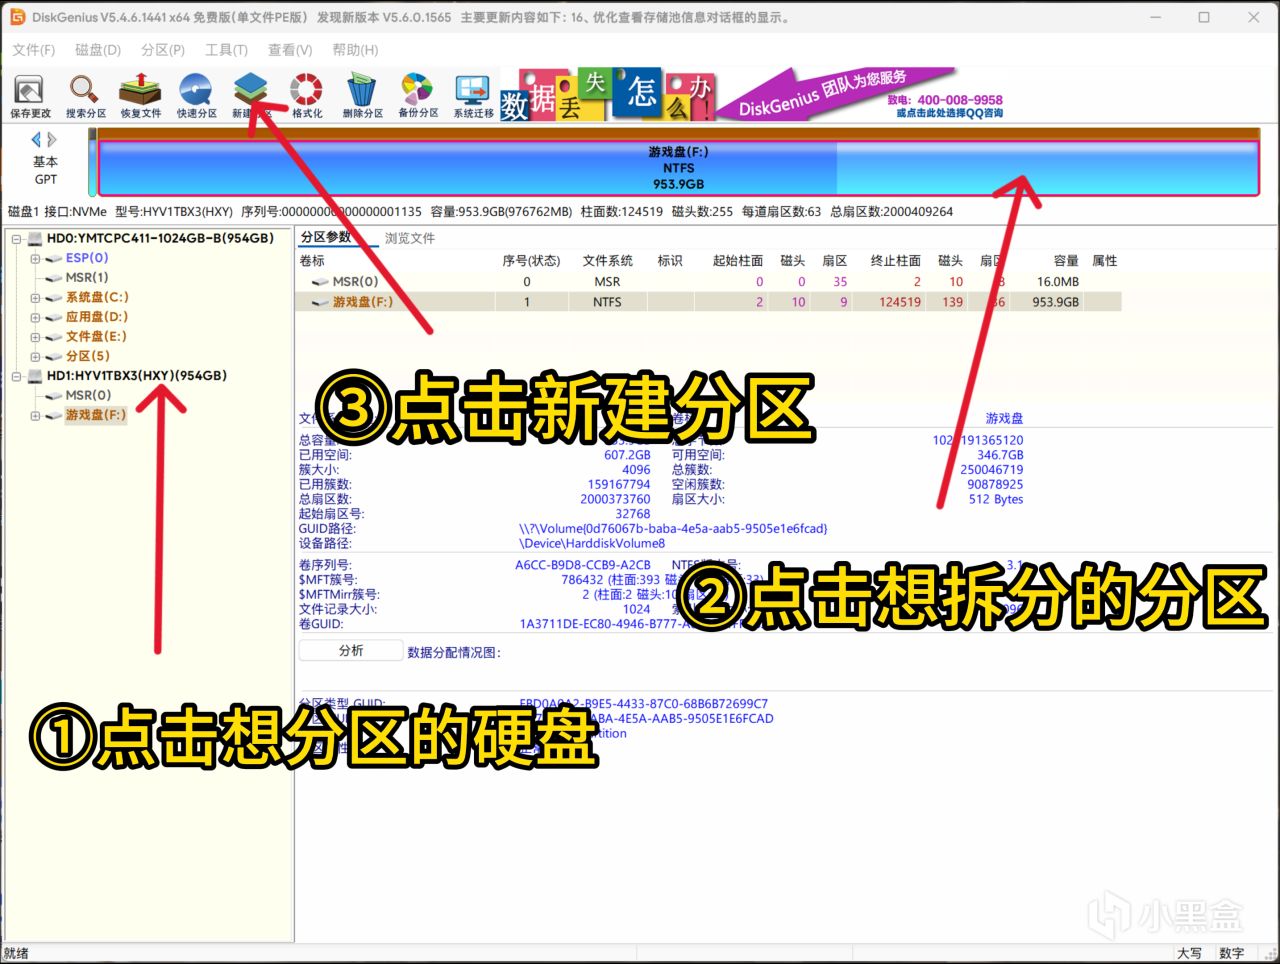Open the 文件(F) menu
Image resolution: width=1280 pixels, height=964 pixels.
34,50
